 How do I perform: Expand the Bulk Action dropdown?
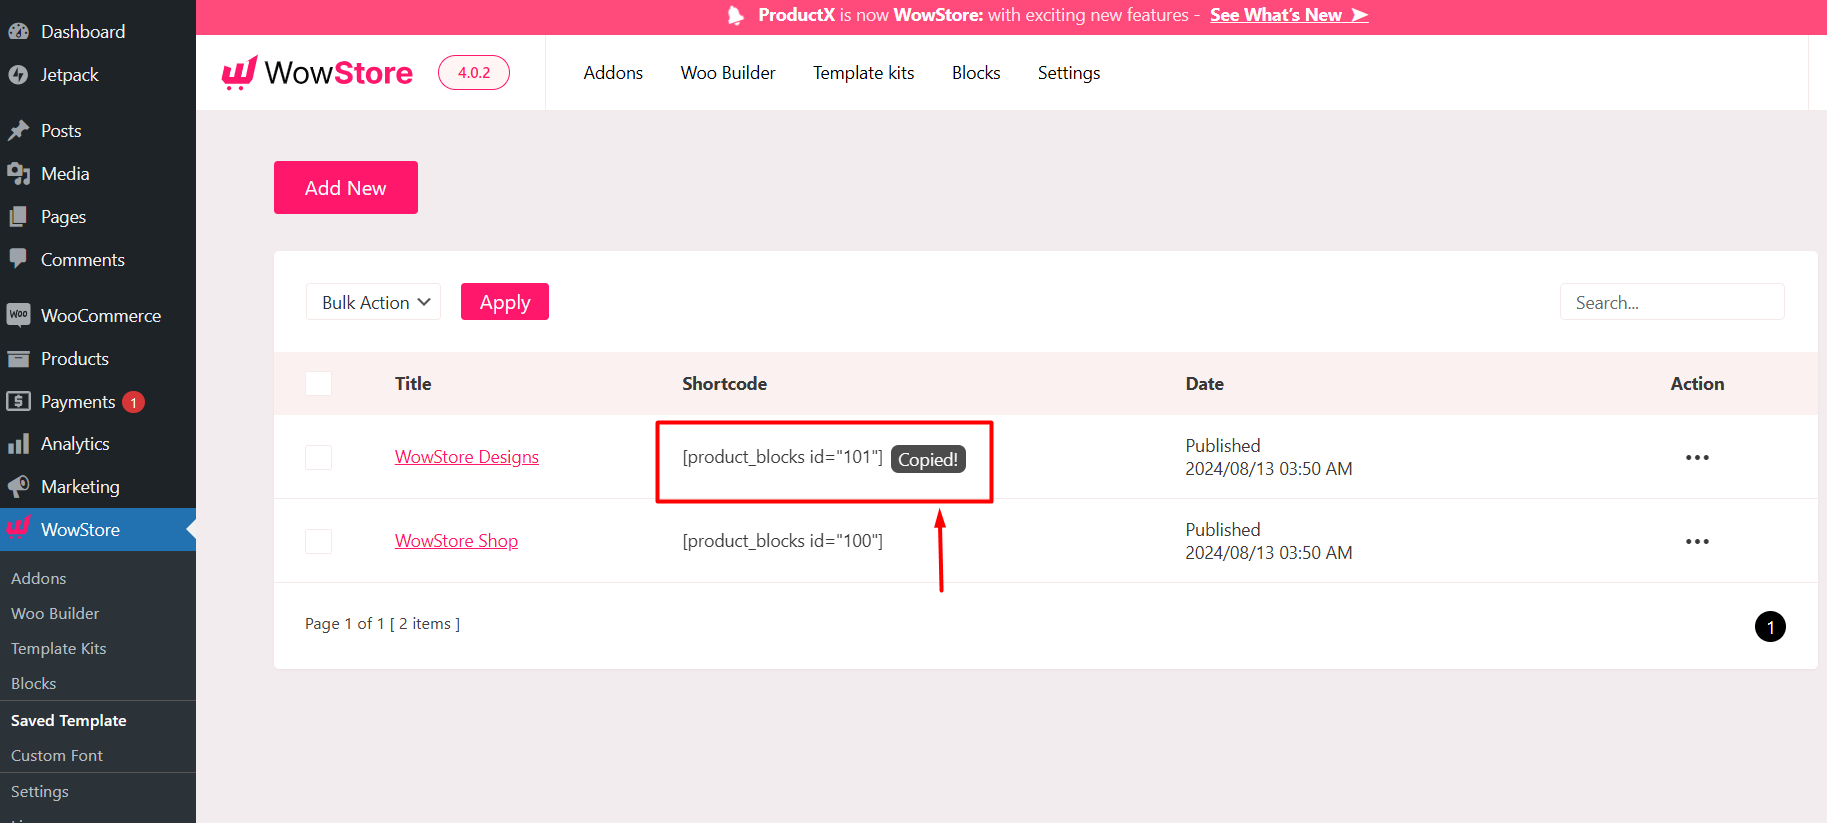tap(373, 302)
